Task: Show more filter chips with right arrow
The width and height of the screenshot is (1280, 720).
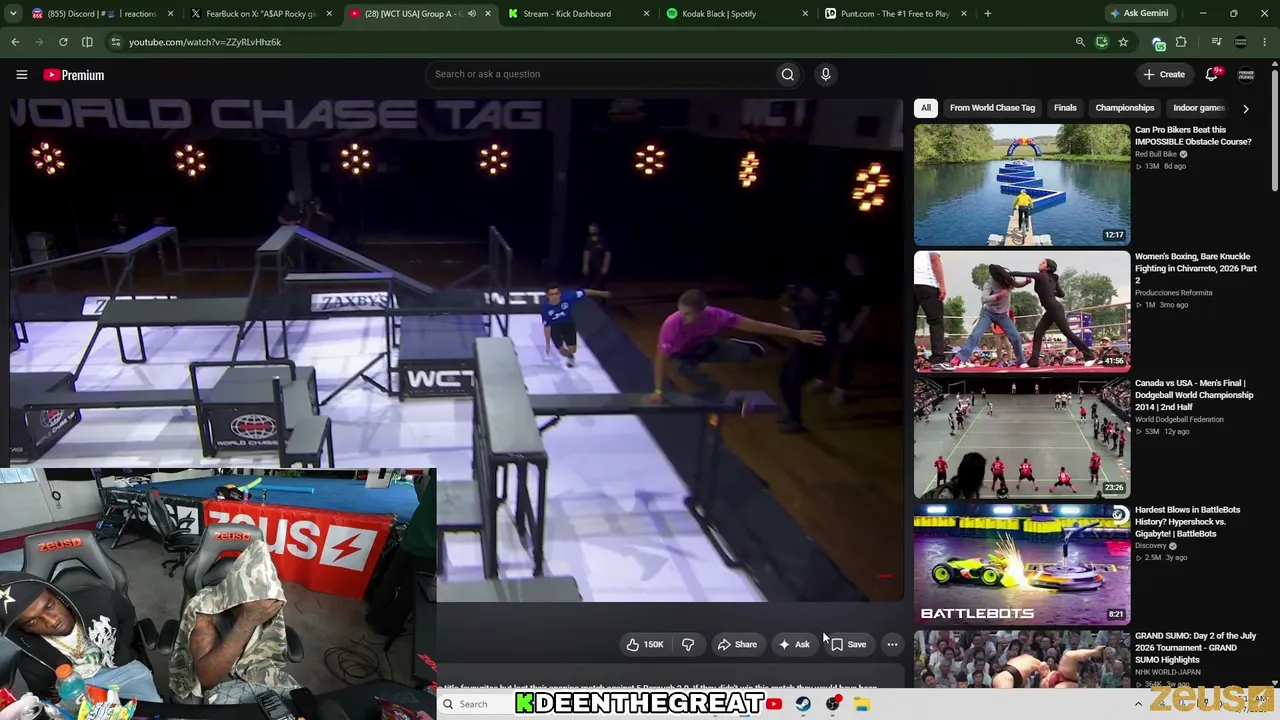Action: coord(1245,108)
